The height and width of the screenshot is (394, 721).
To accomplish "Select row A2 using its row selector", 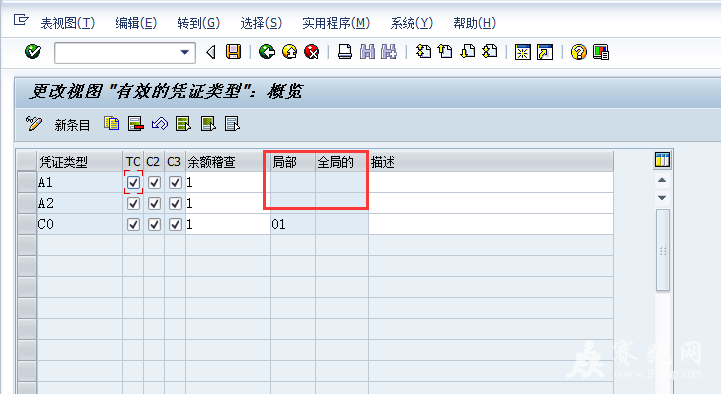I will click(x=27, y=203).
